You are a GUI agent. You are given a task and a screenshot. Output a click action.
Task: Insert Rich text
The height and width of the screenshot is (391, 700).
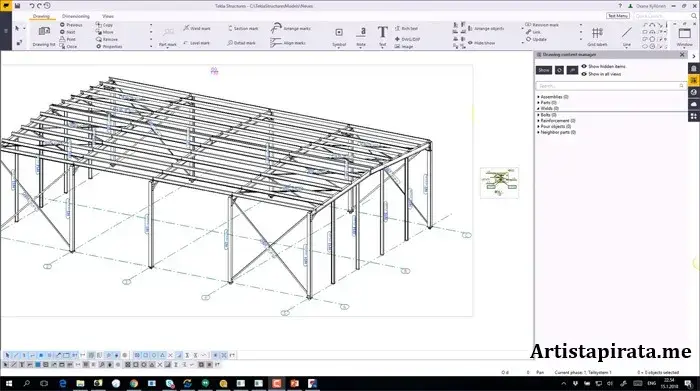[406, 28]
